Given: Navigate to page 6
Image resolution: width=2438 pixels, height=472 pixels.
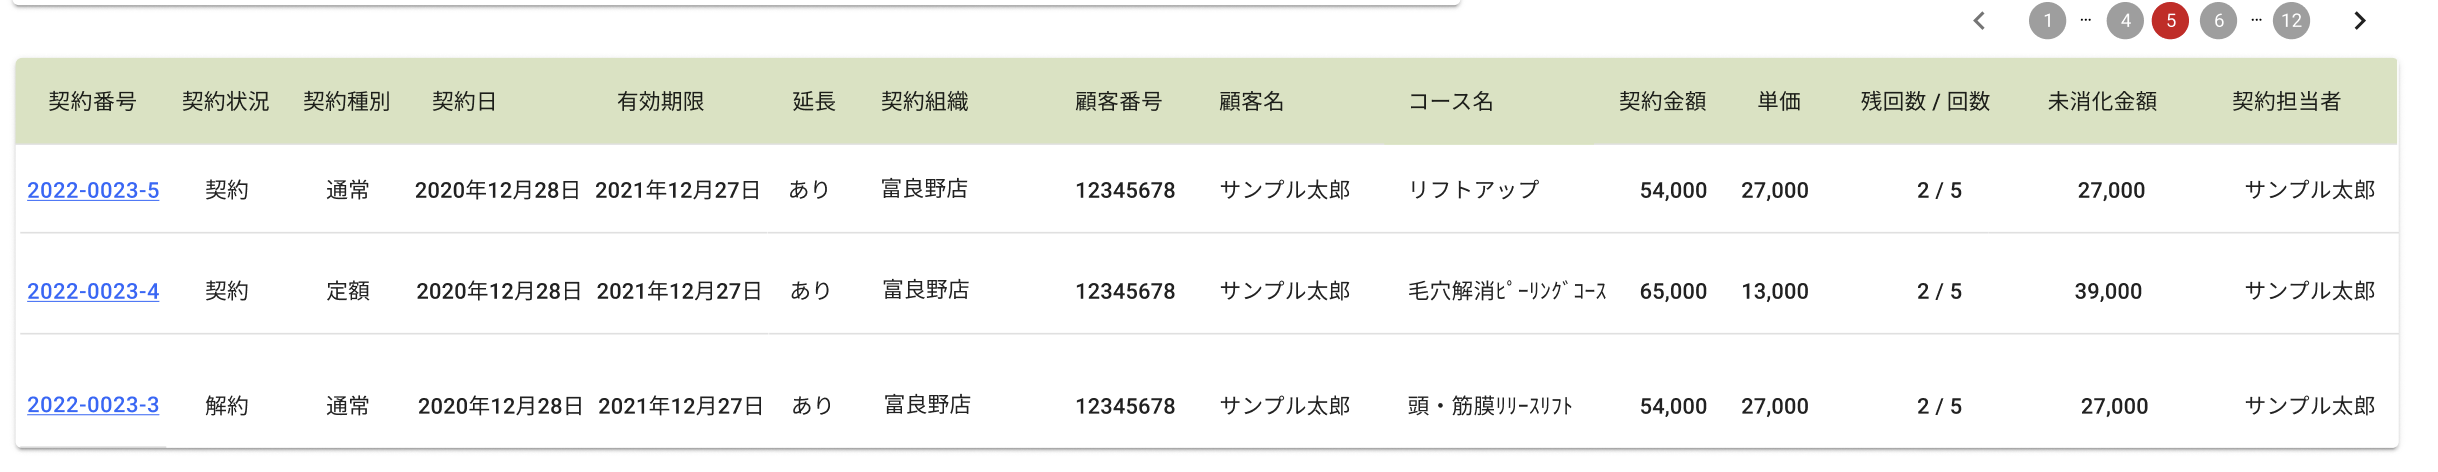Looking at the screenshot, I should 2218,21.
